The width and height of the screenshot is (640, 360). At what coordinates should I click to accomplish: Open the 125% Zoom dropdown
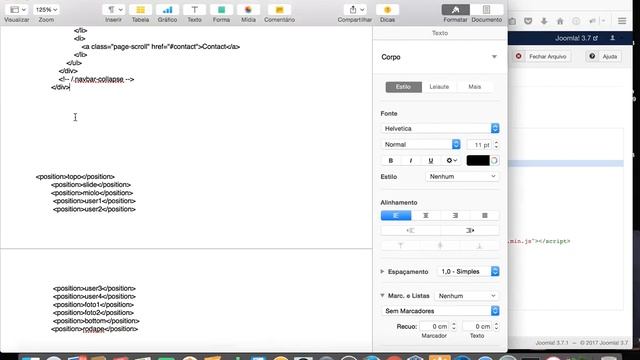tap(46, 9)
